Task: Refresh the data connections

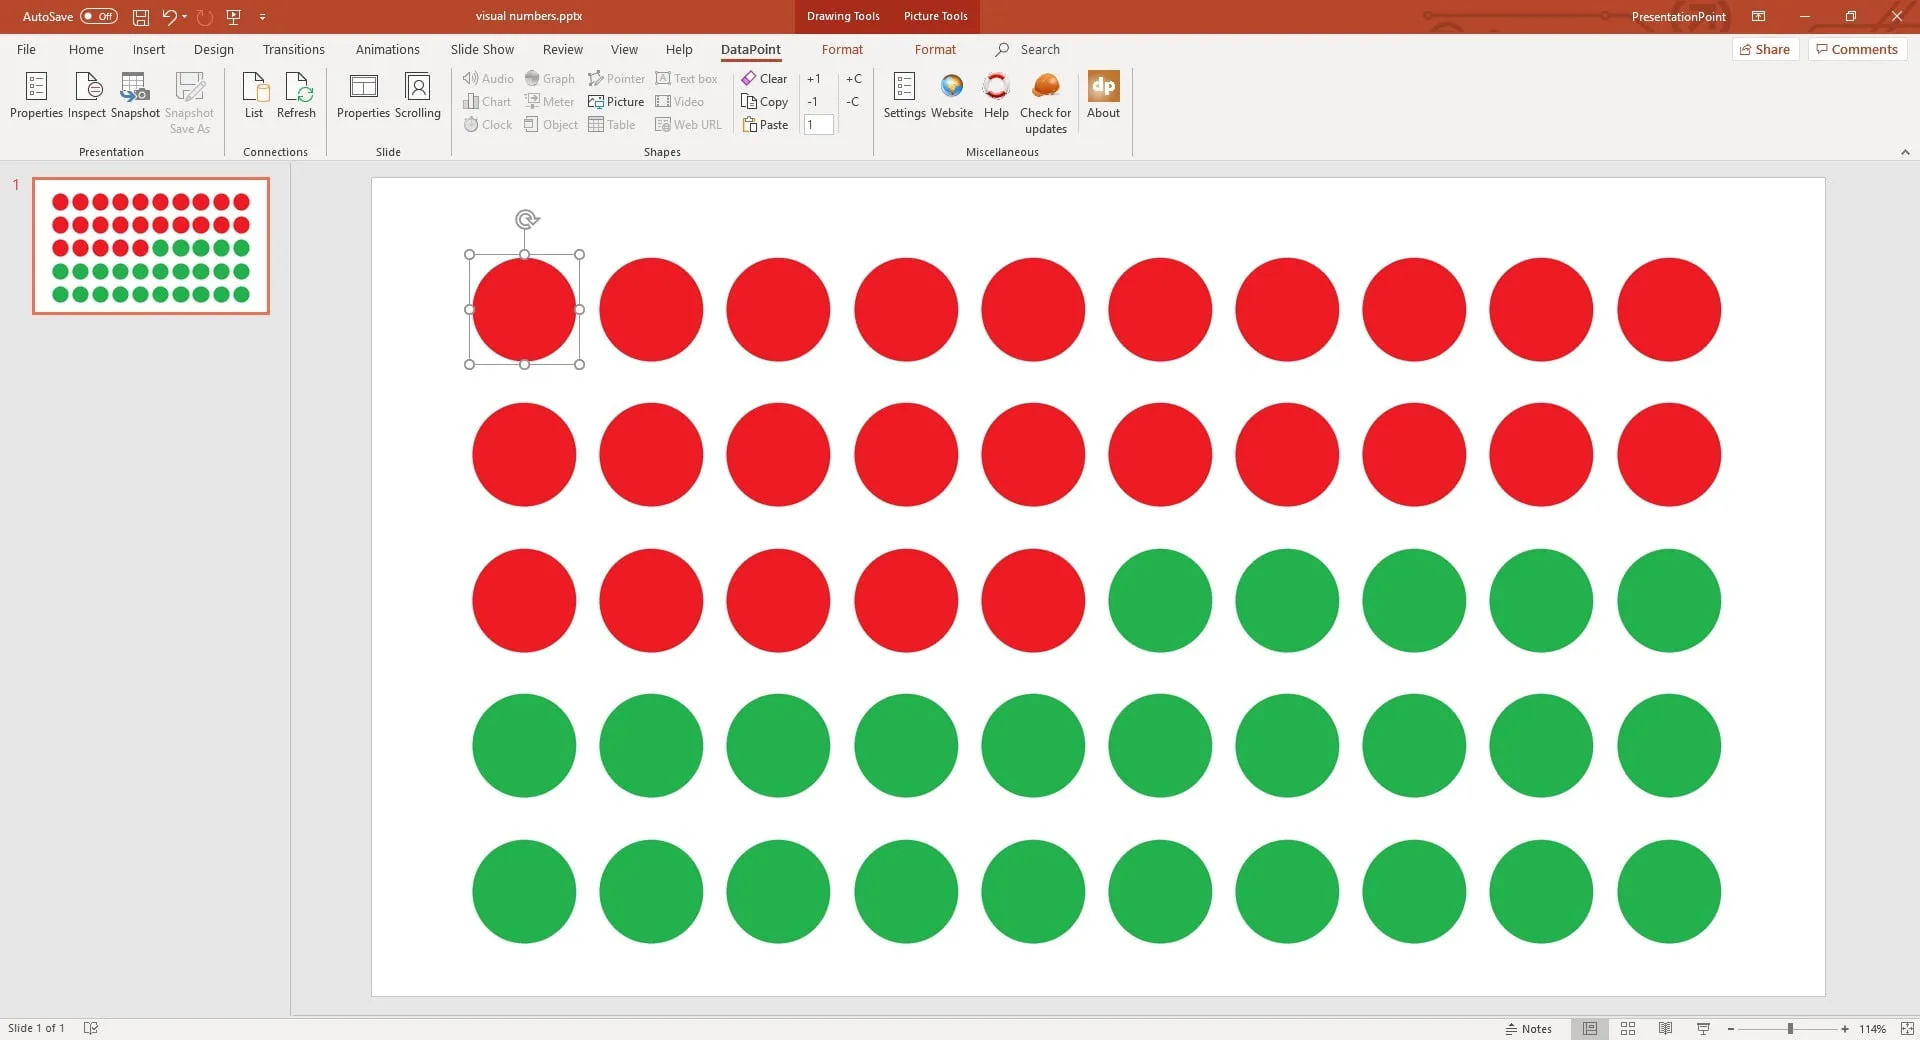Action: [x=296, y=95]
